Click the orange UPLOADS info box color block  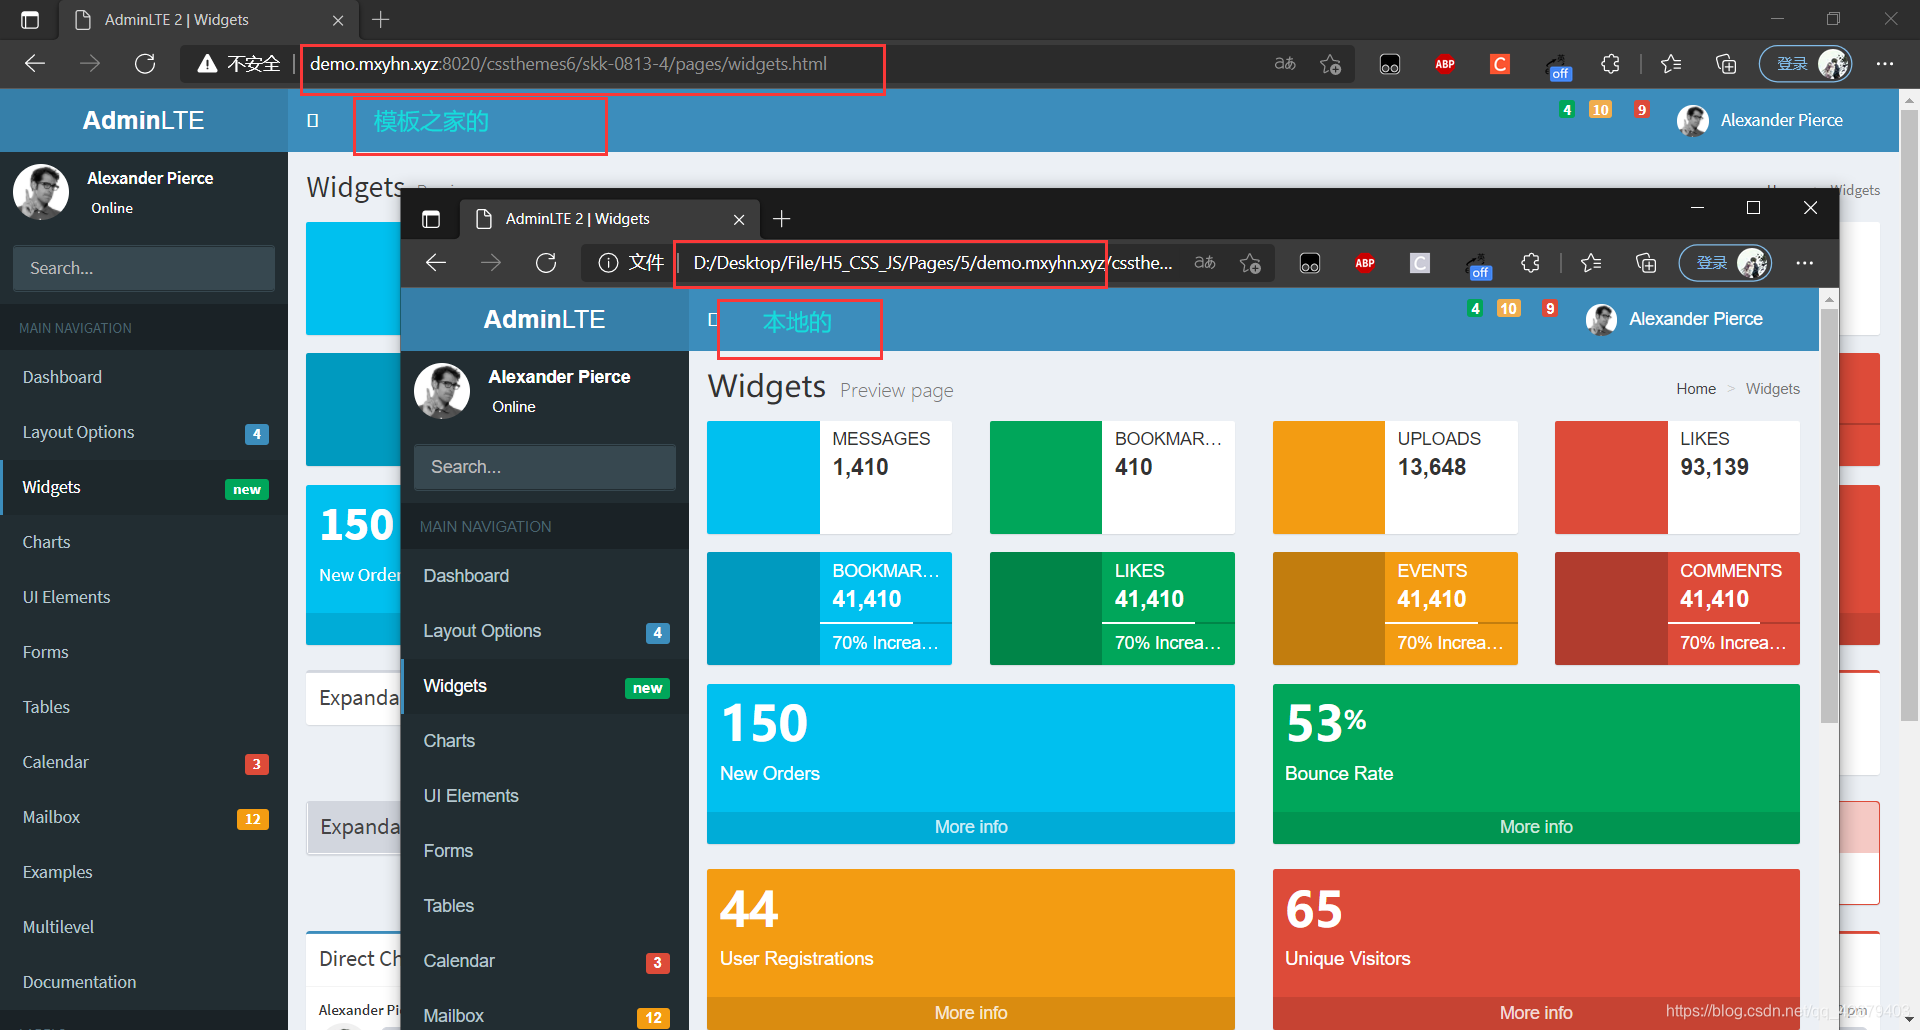pyautogui.click(x=1329, y=477)
